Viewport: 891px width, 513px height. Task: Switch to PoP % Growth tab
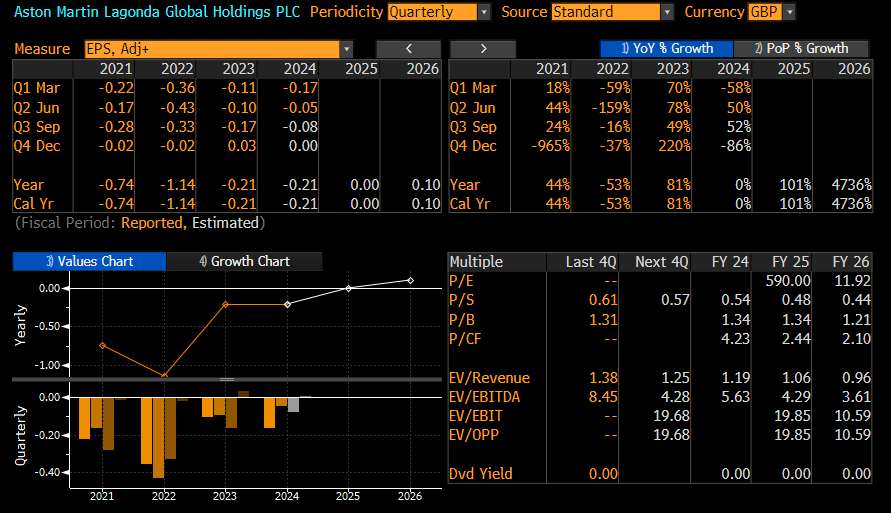point(801,49)
